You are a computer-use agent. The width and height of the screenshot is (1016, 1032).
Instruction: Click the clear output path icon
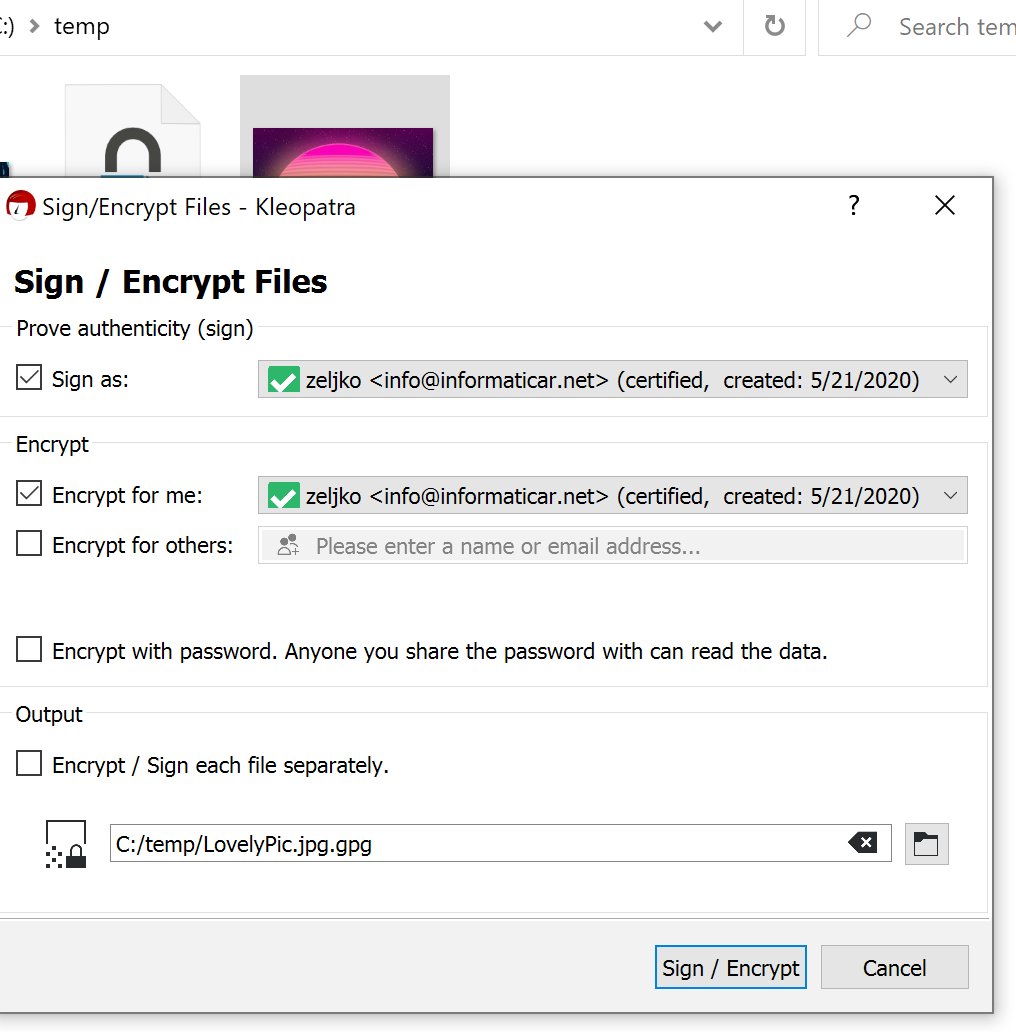[x=863, y=842]
